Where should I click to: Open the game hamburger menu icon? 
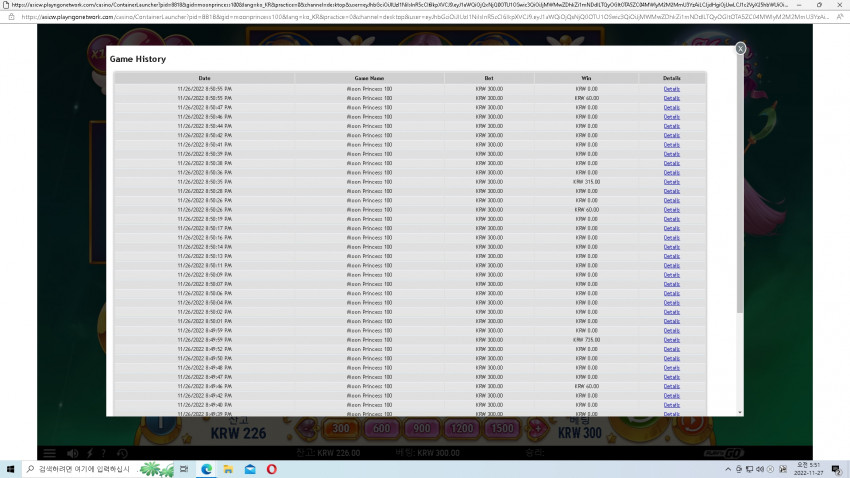(x=49, y=453)
